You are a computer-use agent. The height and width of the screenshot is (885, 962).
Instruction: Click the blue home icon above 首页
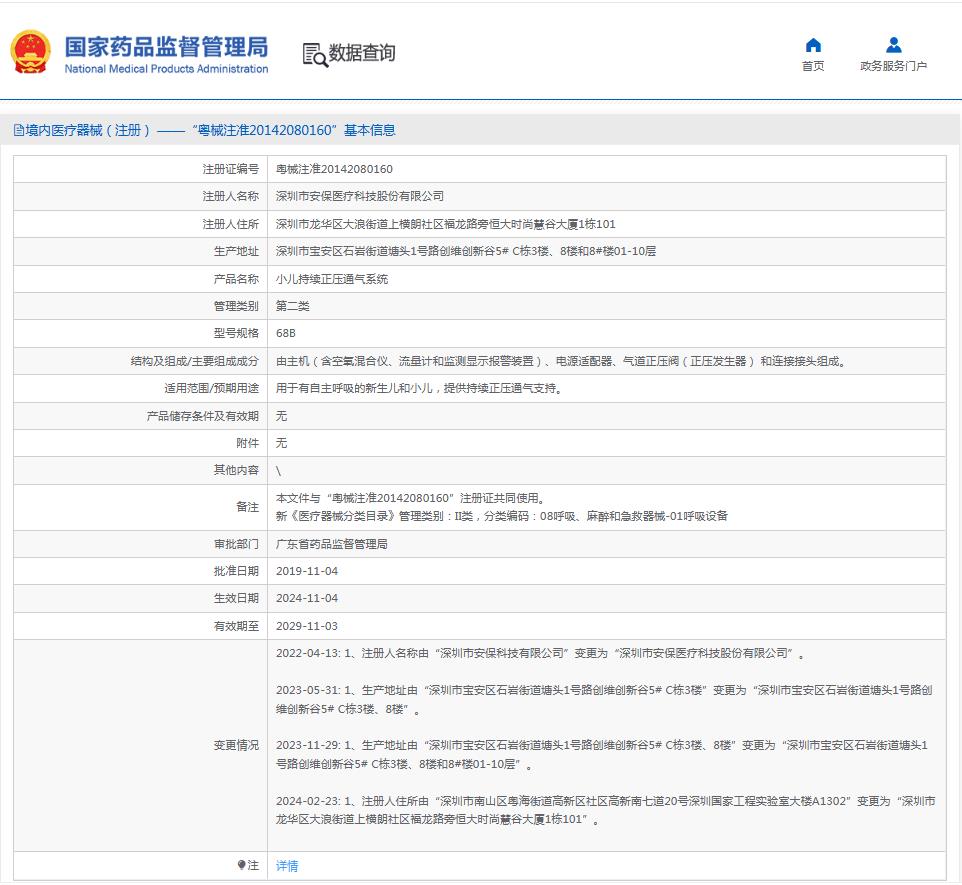point(813,45)
